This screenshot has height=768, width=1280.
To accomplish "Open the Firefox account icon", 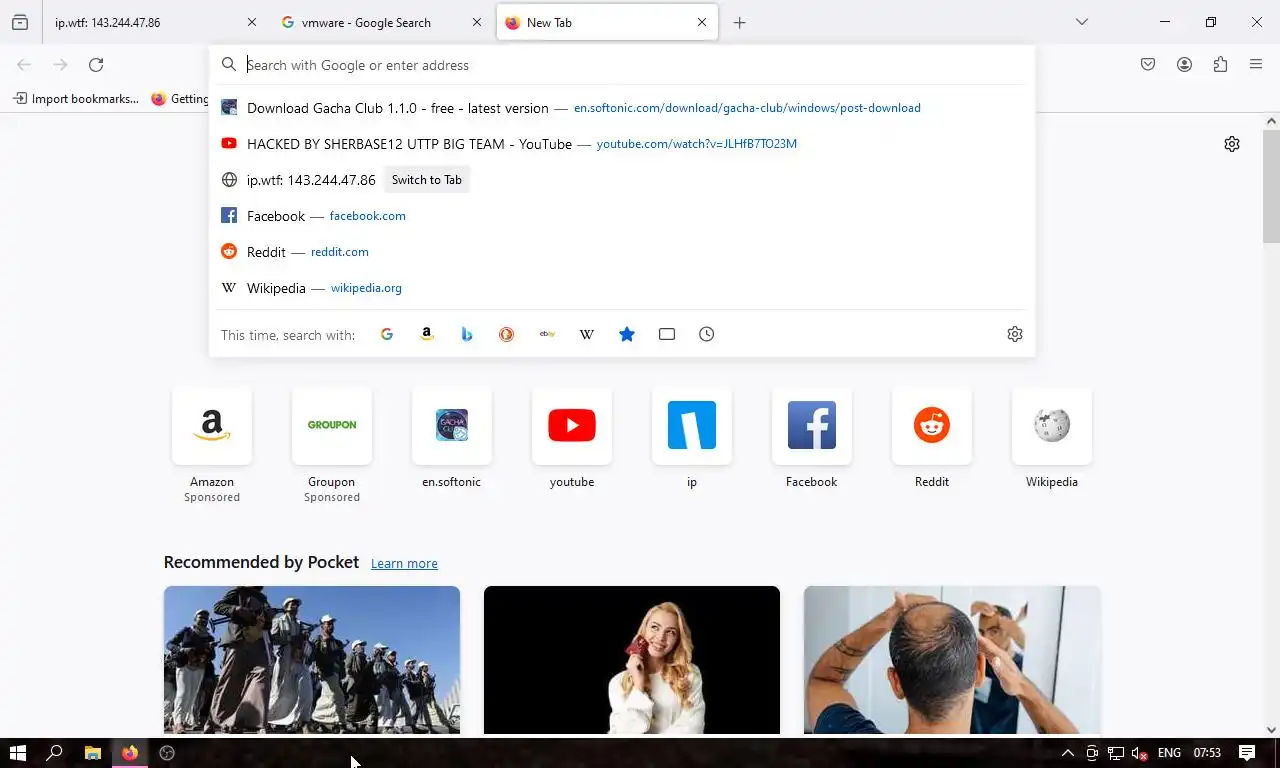I will click(x=1184, y=65).
